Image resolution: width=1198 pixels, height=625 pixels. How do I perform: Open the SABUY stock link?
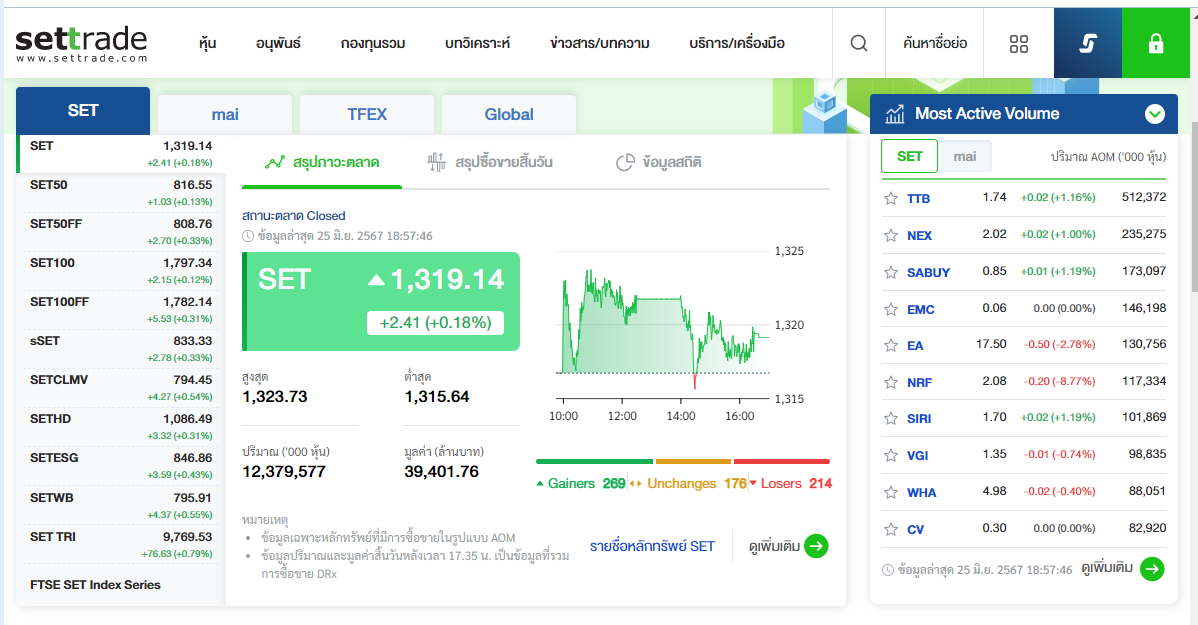pyautogui.click(x=928, y=272)
